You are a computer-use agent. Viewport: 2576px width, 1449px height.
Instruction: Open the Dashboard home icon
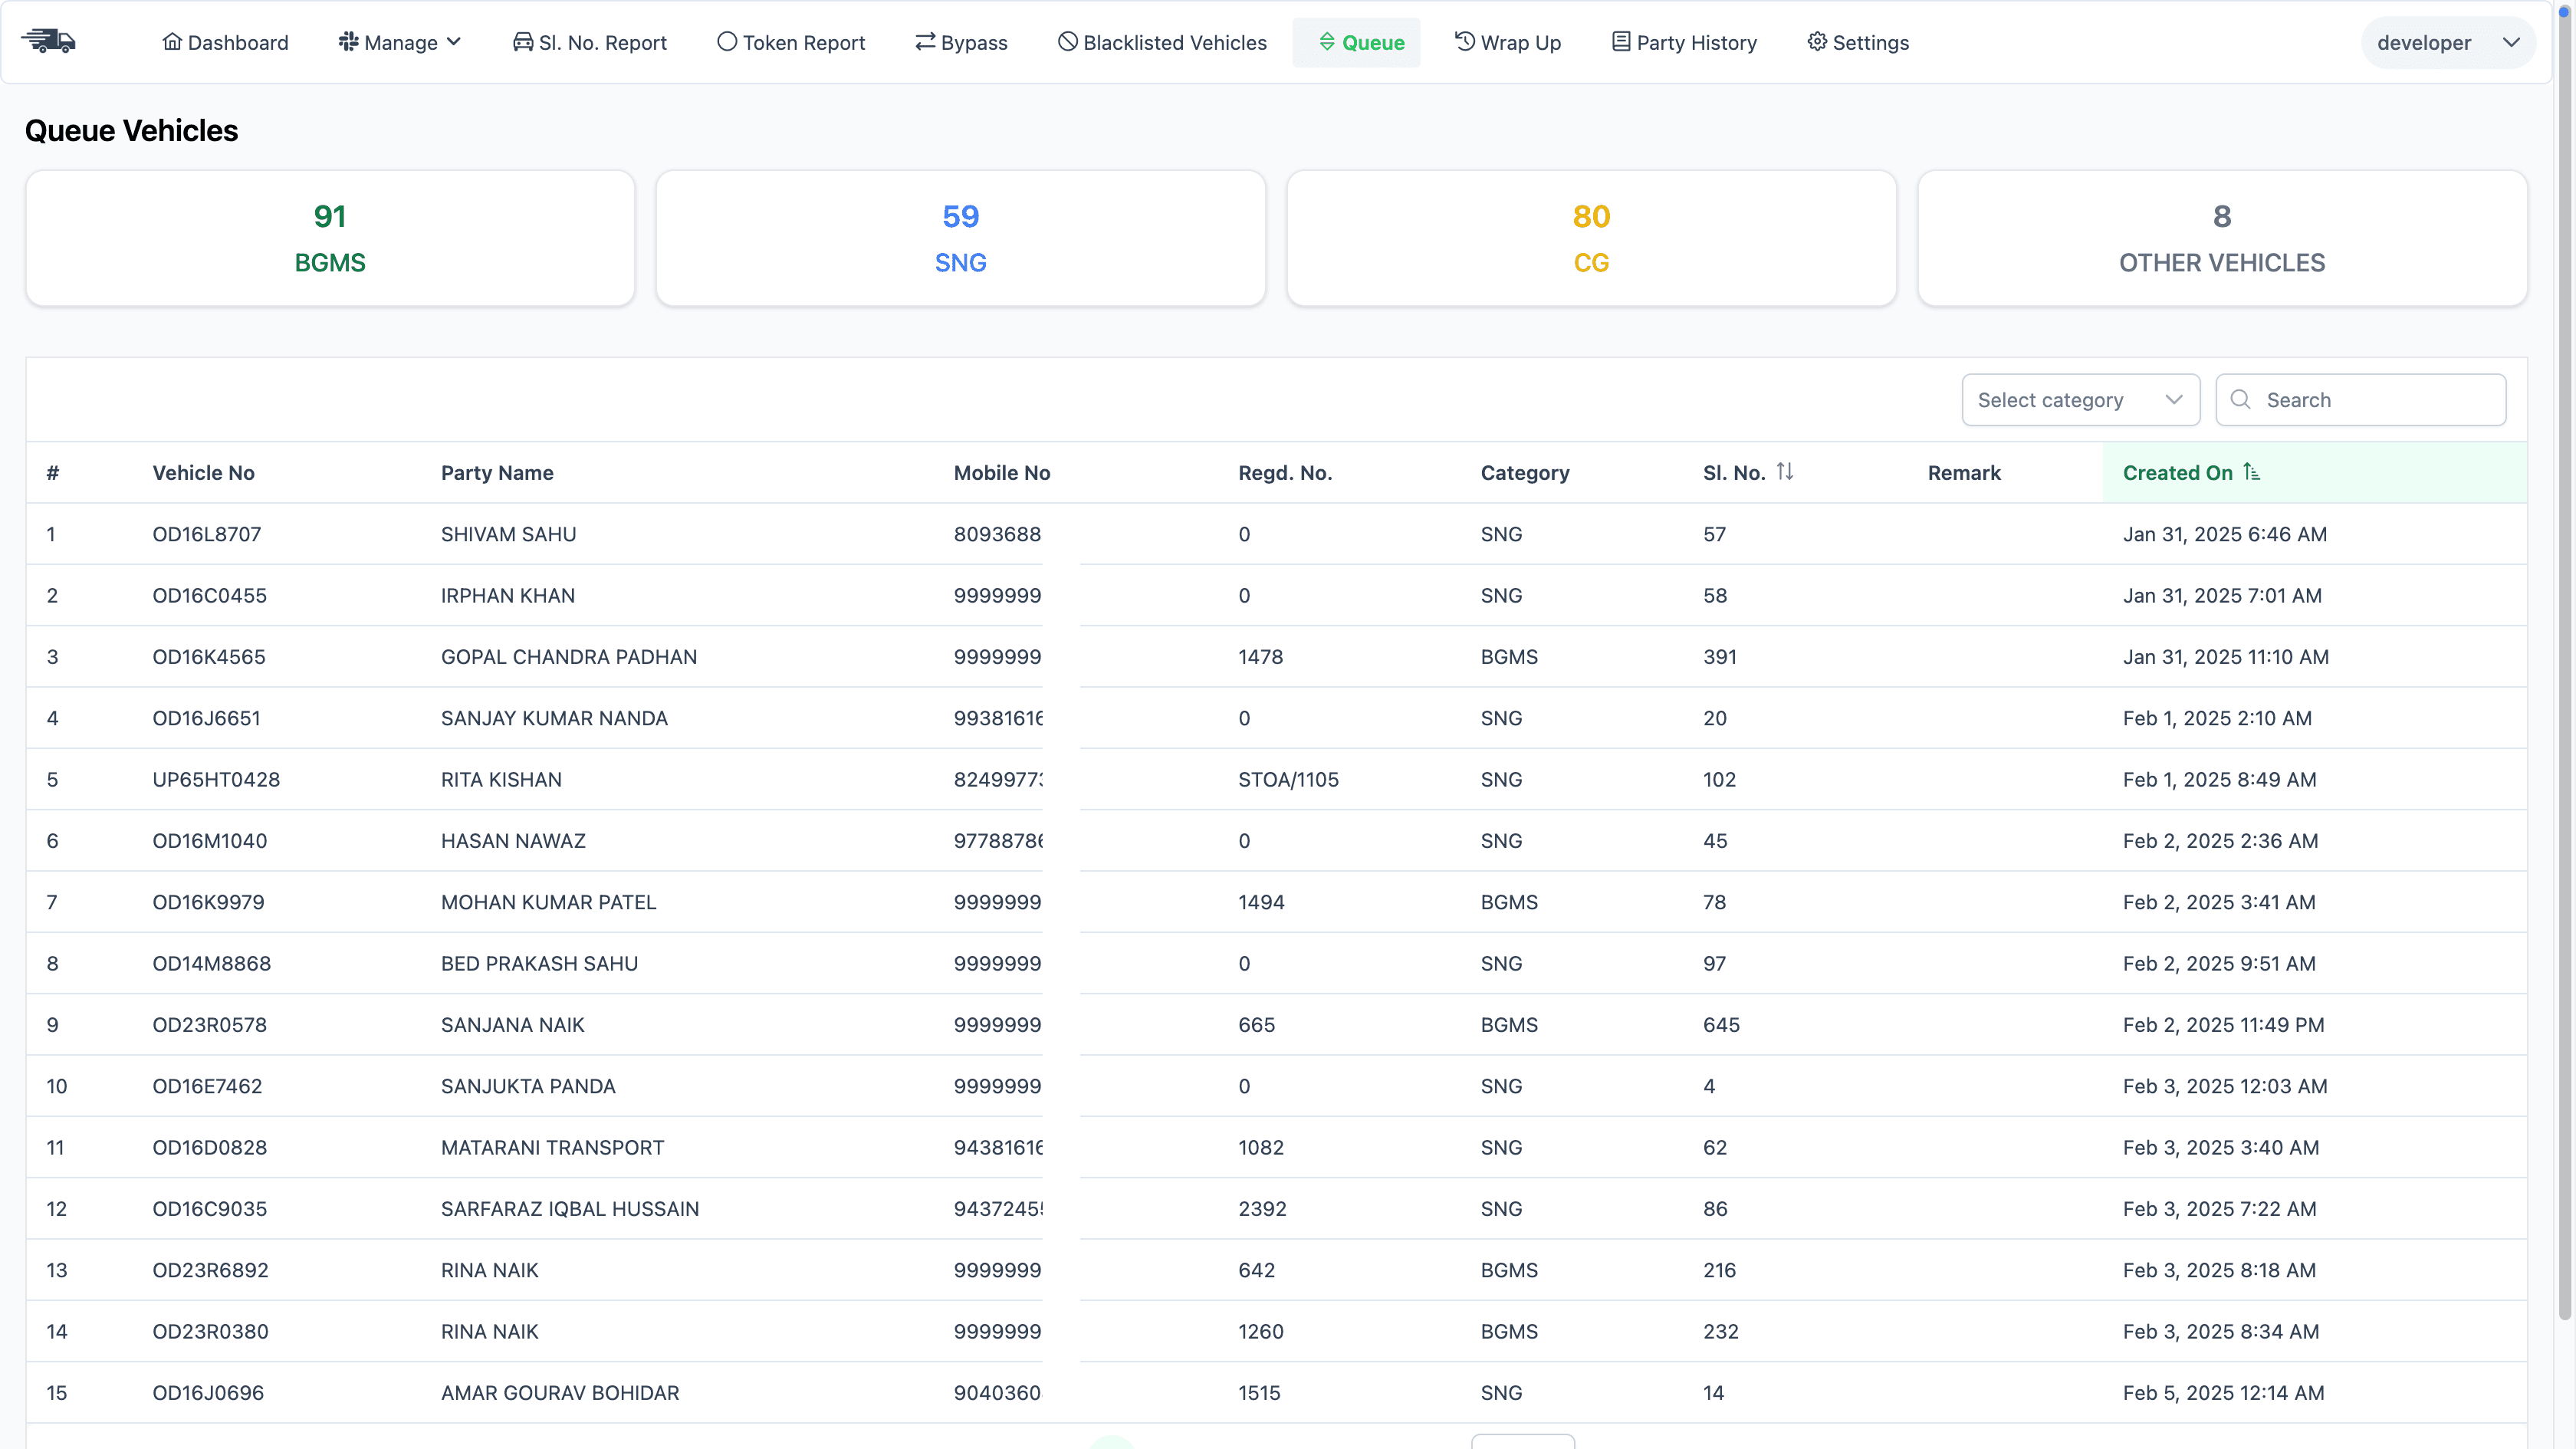(x=172, y=42)
